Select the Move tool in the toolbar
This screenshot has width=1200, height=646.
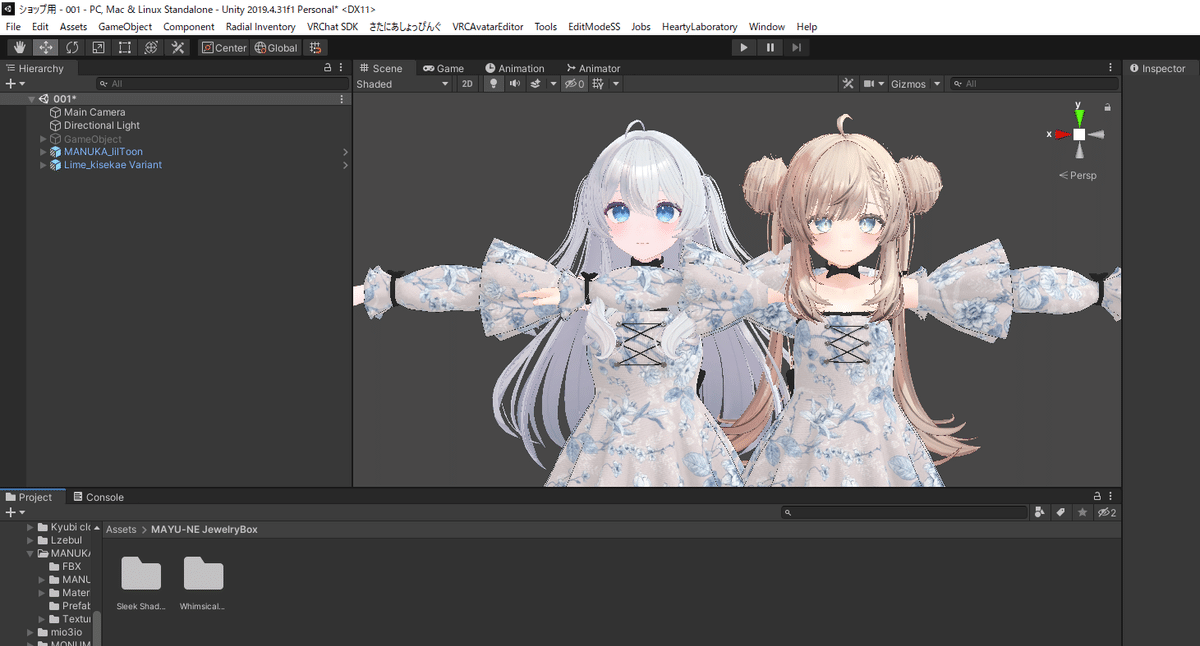pyautogui.click(x=45, y=46)
